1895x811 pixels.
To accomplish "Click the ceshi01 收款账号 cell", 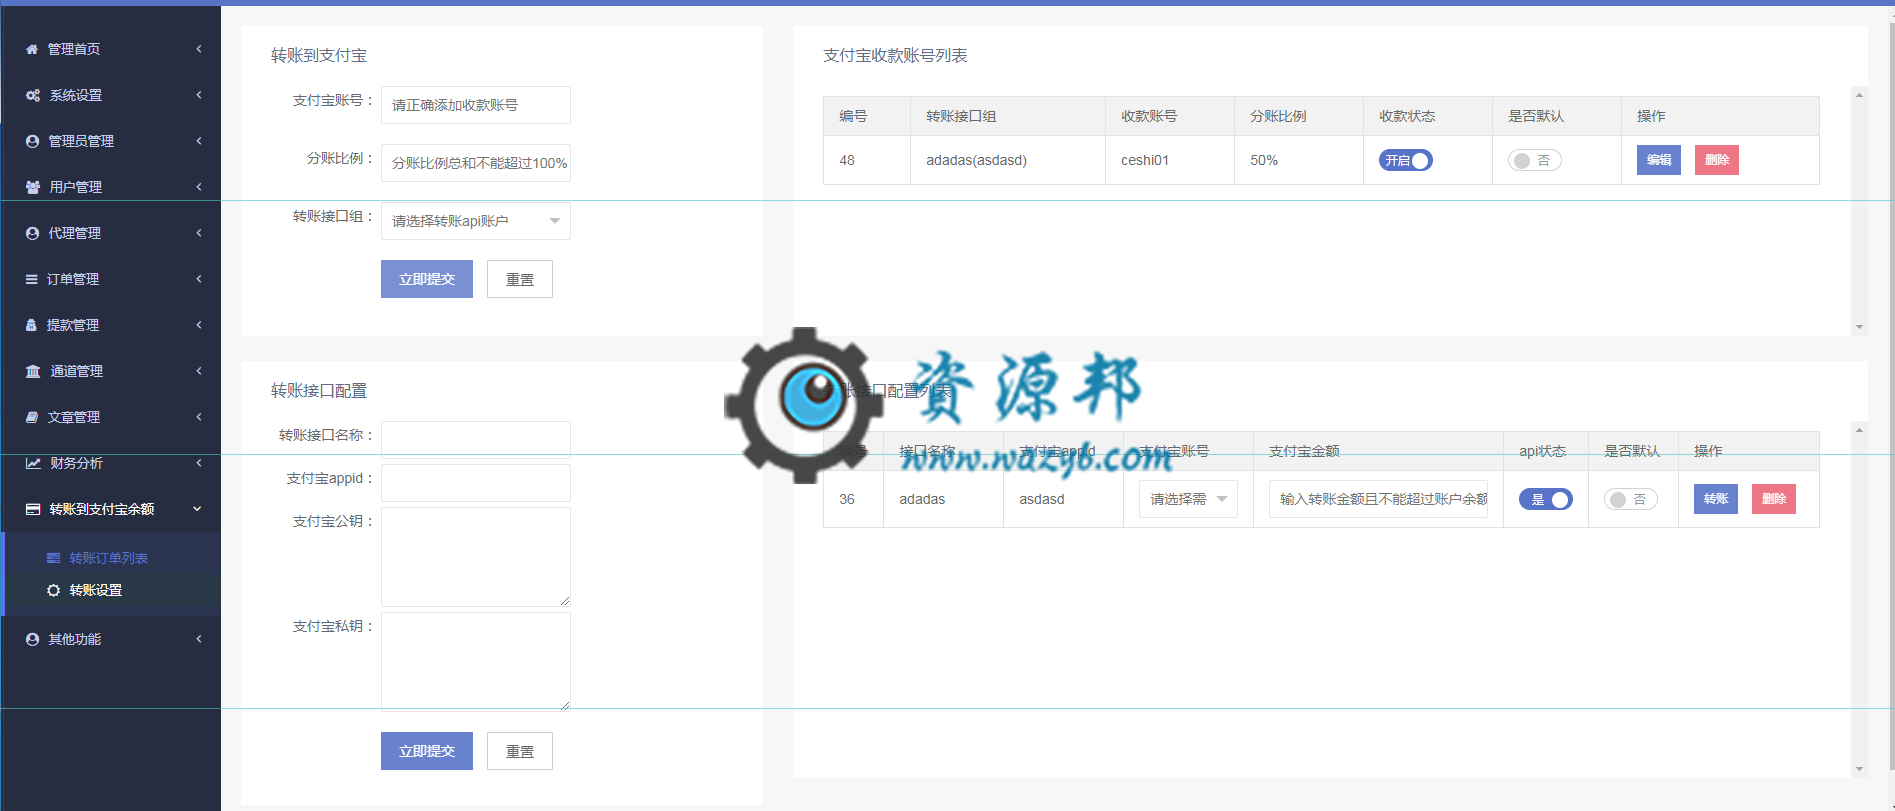I will (x=1170, y=160).
